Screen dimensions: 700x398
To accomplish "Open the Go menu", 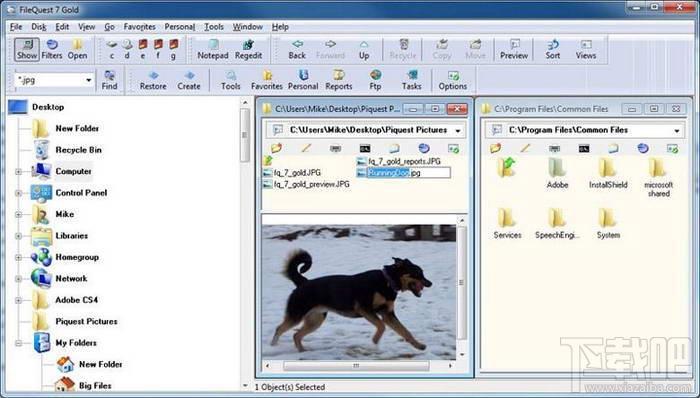I will (109, 27).
